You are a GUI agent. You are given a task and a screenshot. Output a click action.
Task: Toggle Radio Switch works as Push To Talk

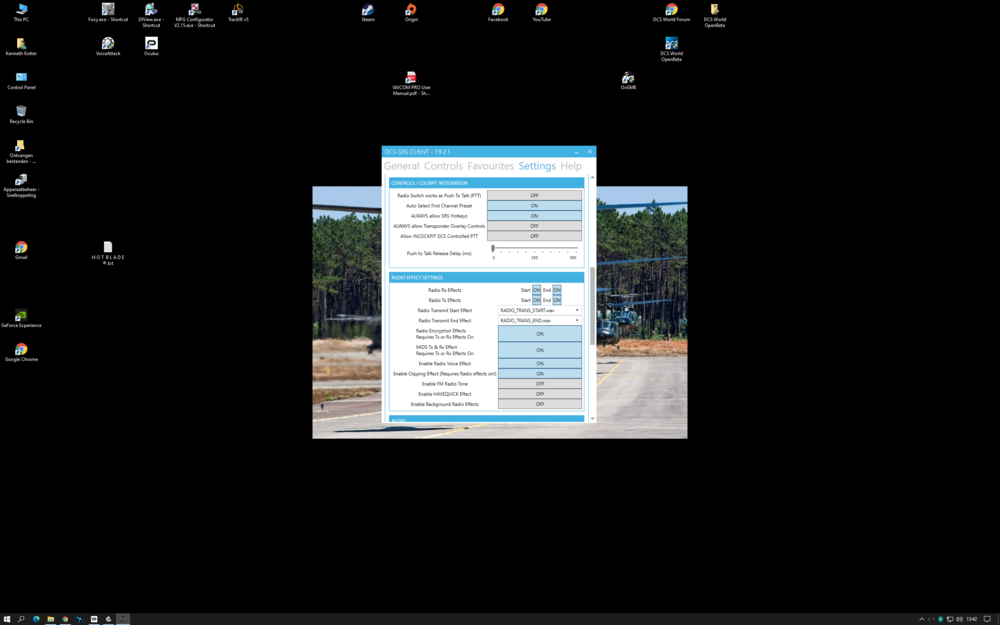[535, 196]
